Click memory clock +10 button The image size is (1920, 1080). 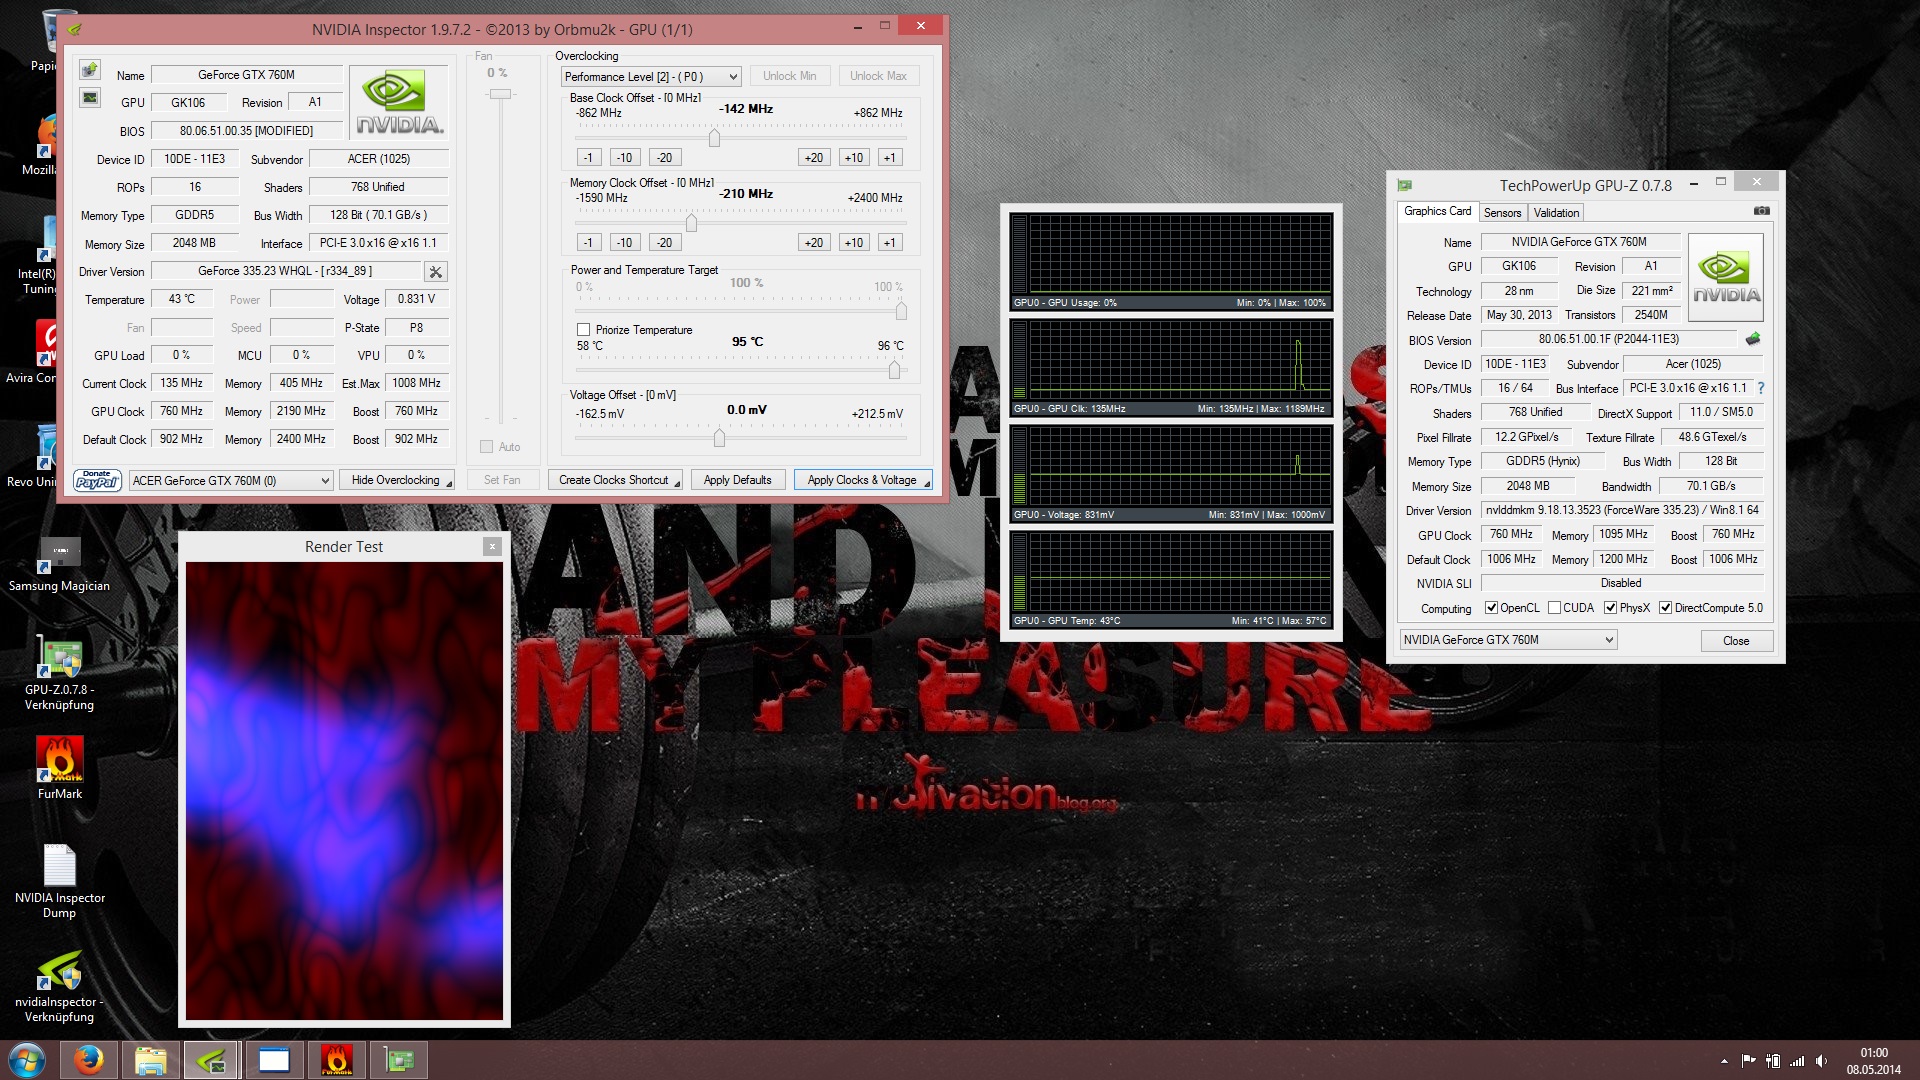click(x=853, y=243)
